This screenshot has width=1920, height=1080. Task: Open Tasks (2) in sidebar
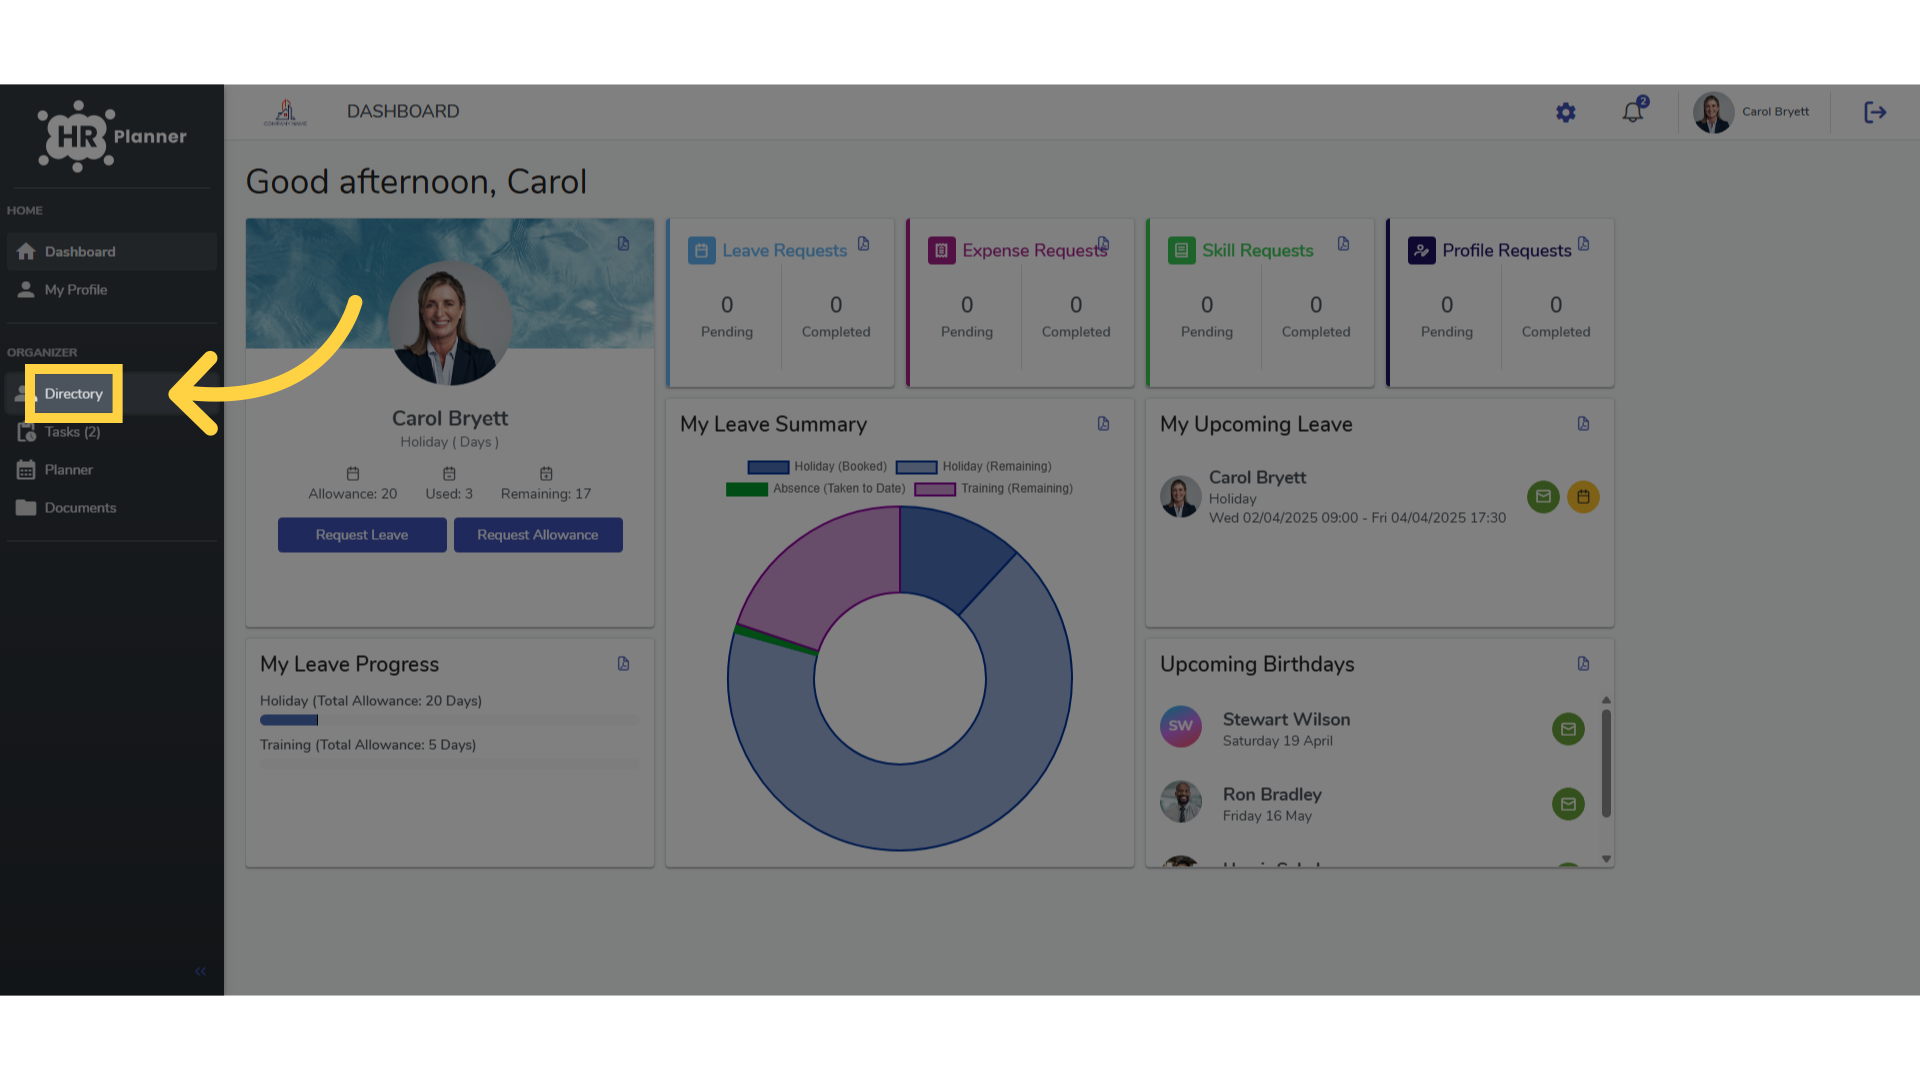[111, 432]
